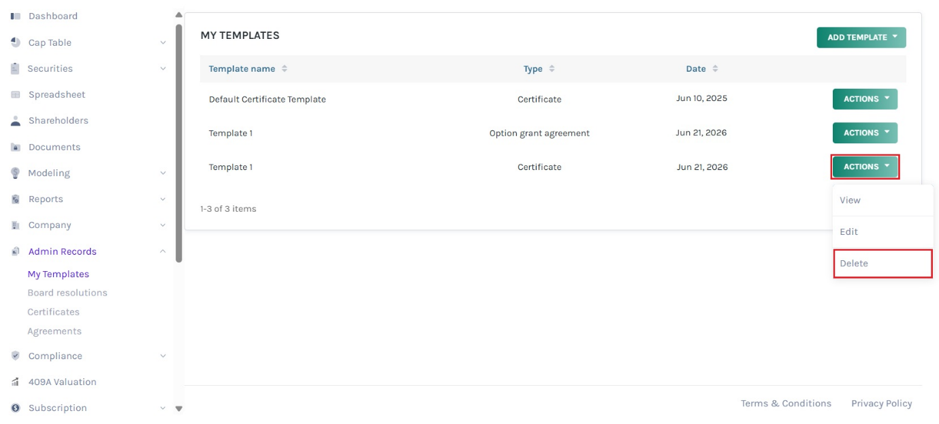Open the Spreadsheet page
939x424 pixels.
coord(57,95)
